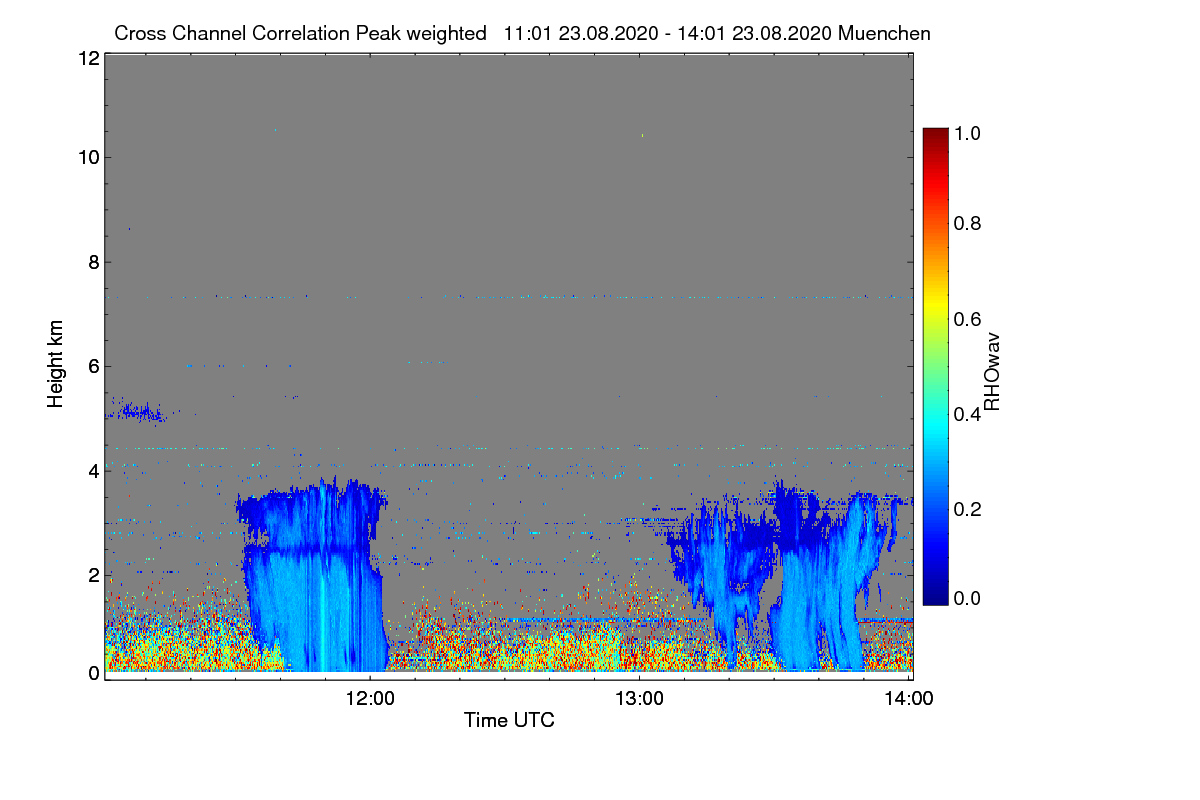Click the RHOwav color scale bar
Image resolution: width=1200 pixels, height=800 pixels.
click(x=934, y=366)
